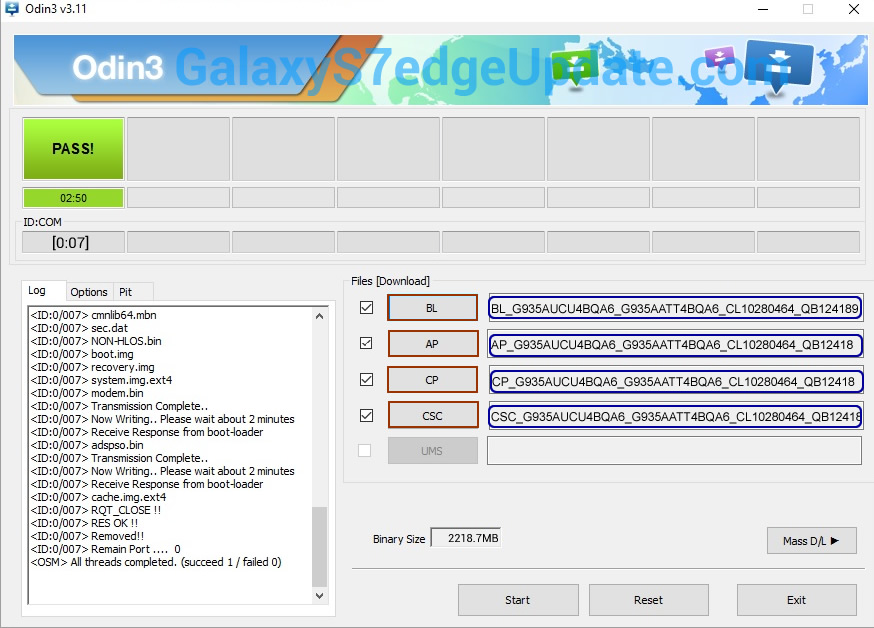
Task: Select log line 'RES OK !!'
Action: coord(84,523)
